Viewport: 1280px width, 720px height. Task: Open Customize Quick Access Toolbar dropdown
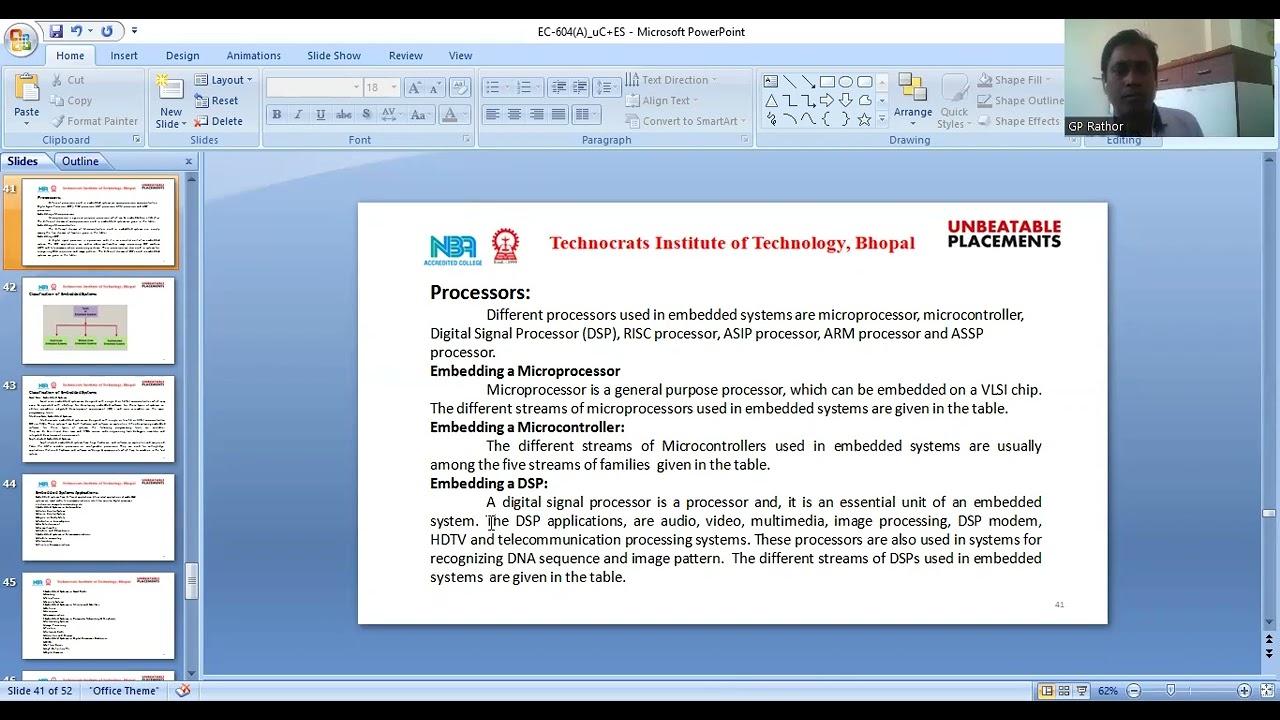(x=134, y=31)
